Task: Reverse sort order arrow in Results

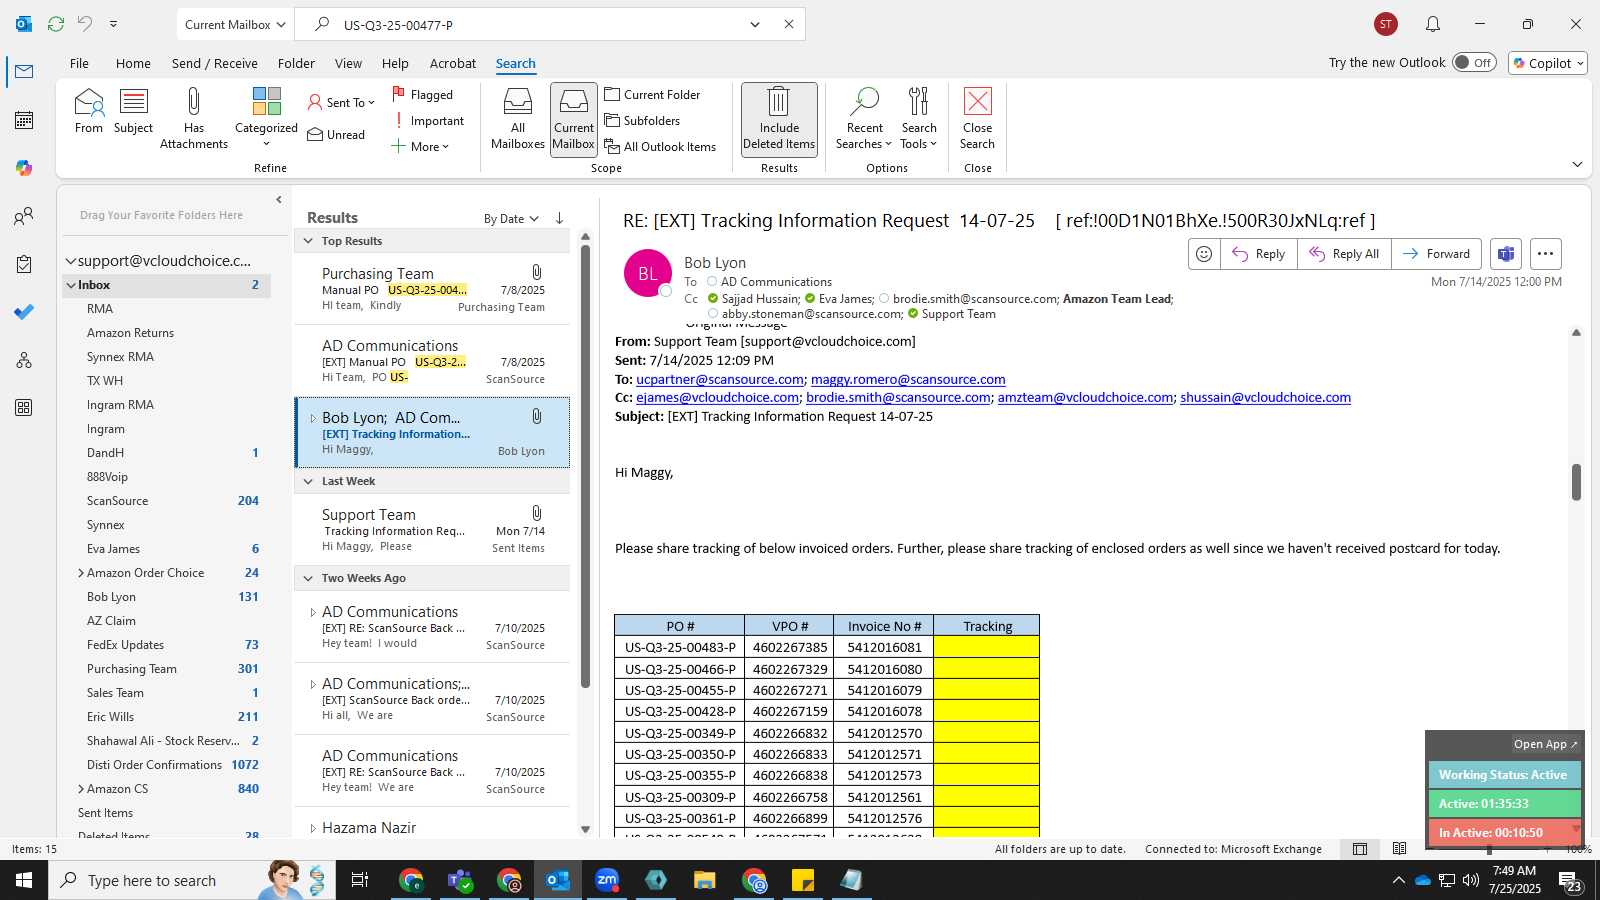Action: (559, 218)
